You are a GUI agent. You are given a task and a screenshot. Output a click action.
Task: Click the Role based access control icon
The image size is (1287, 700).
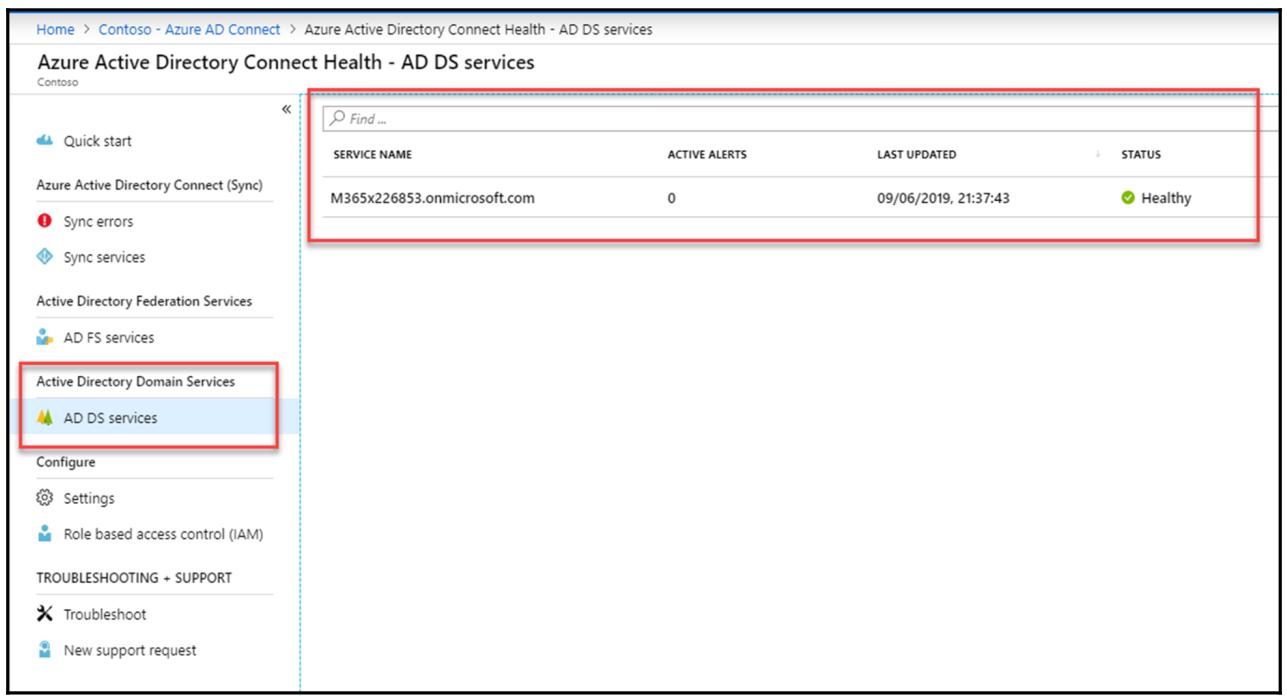click(43, 533)
